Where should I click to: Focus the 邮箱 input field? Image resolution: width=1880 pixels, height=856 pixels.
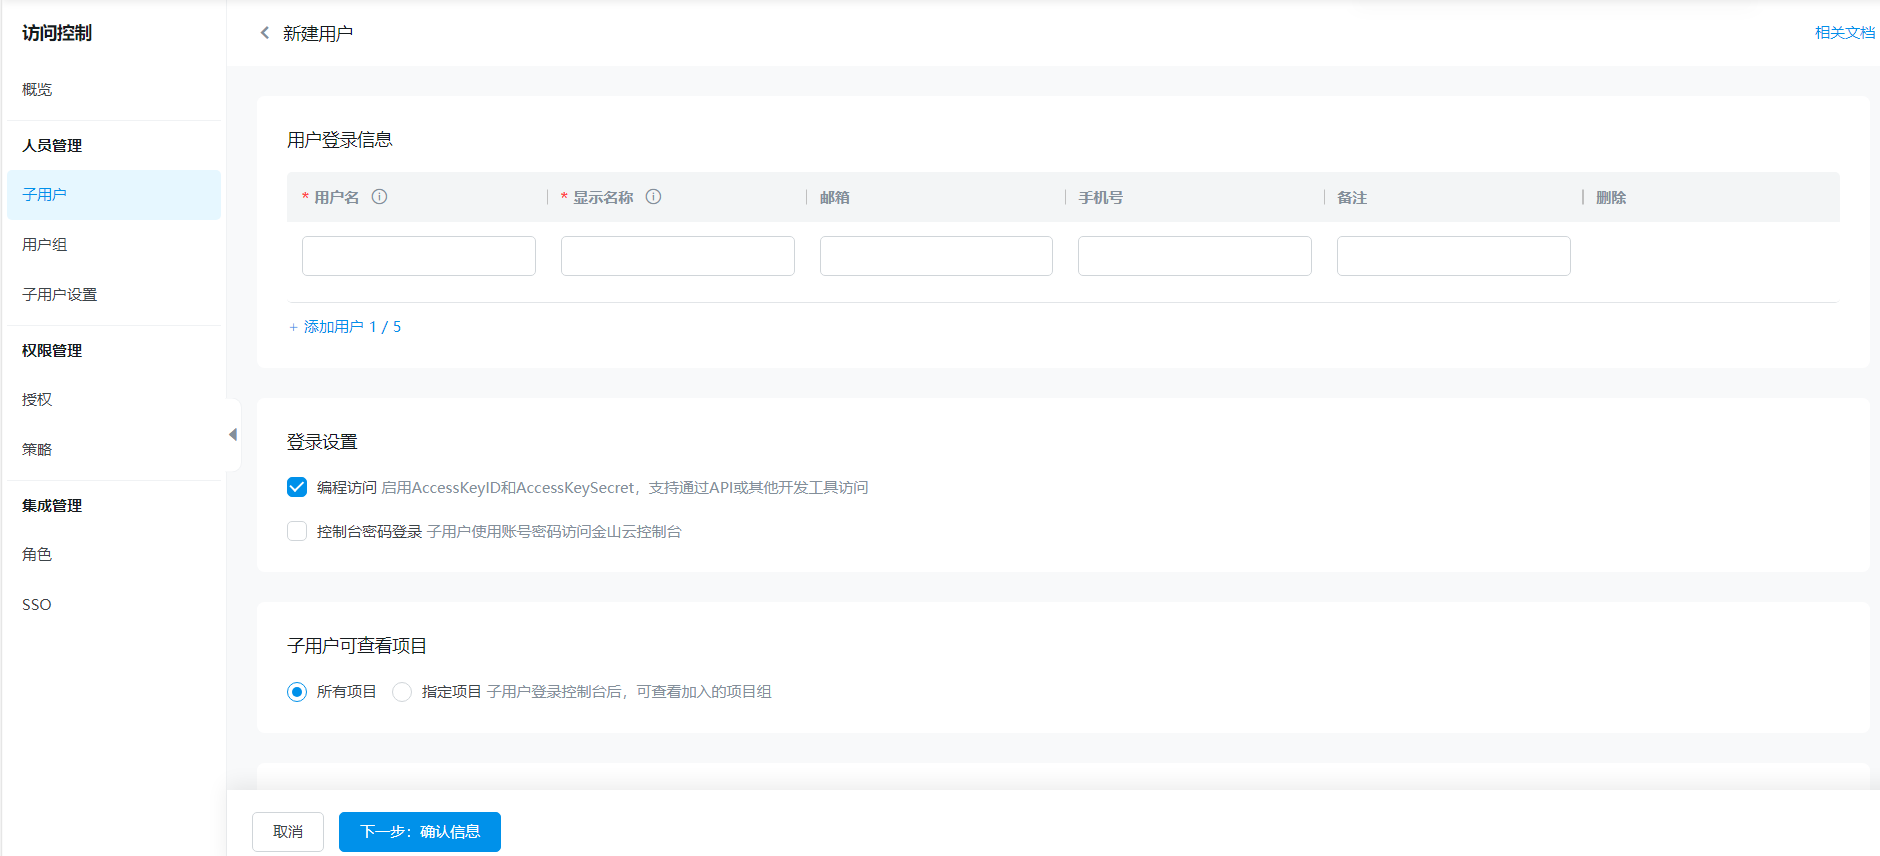[936, 256]
